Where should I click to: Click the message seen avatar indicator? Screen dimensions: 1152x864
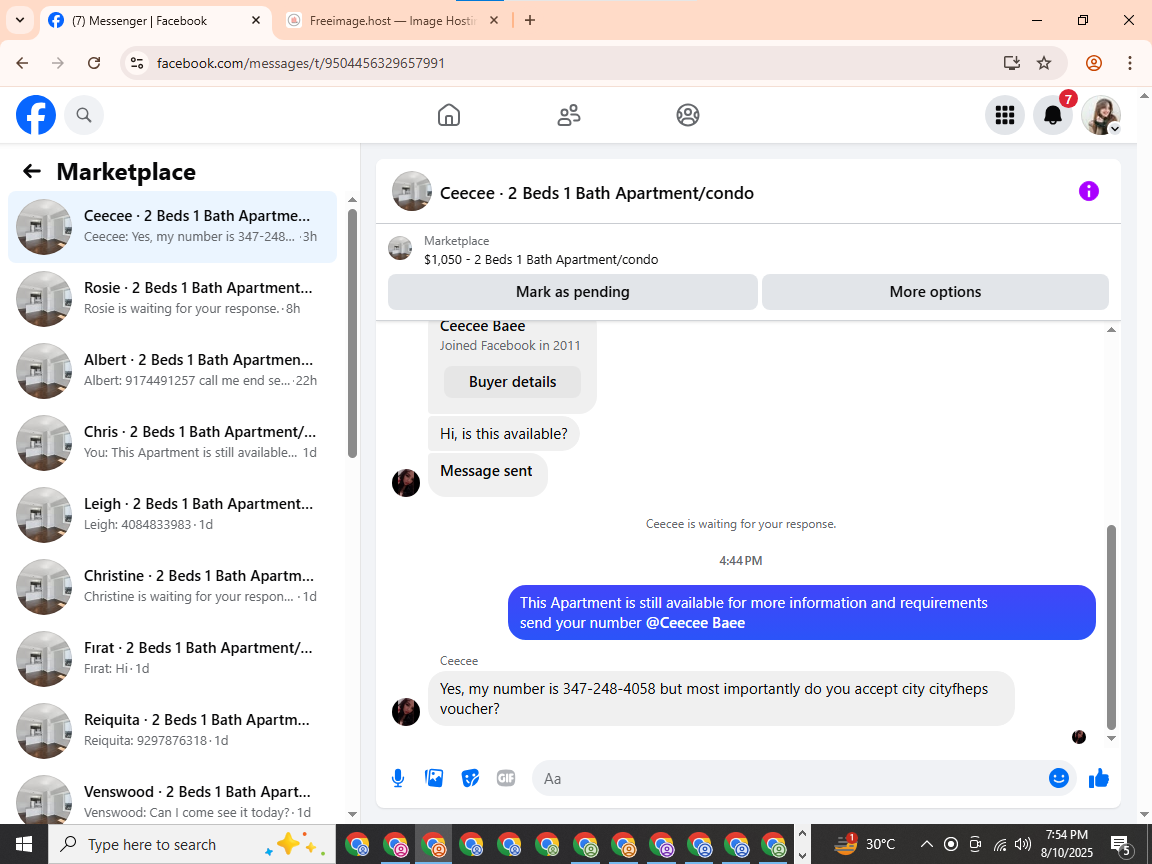[x=1079, y=737]
